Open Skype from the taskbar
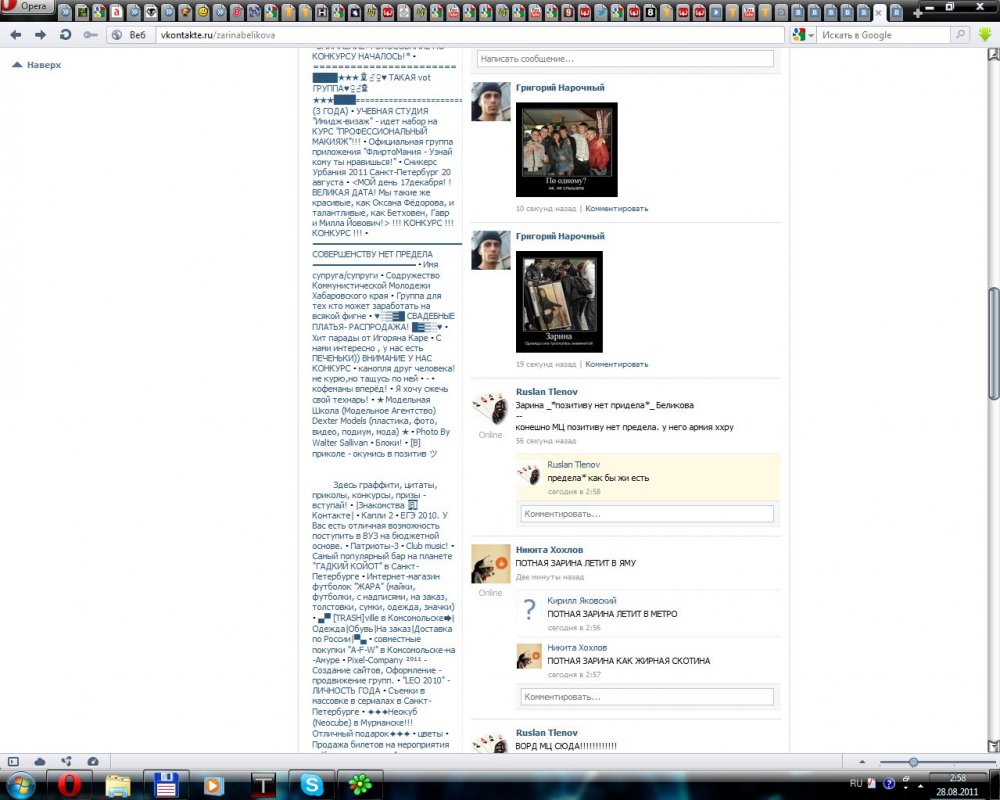This screenshot has height=800, width=1000. pos(311,785)
